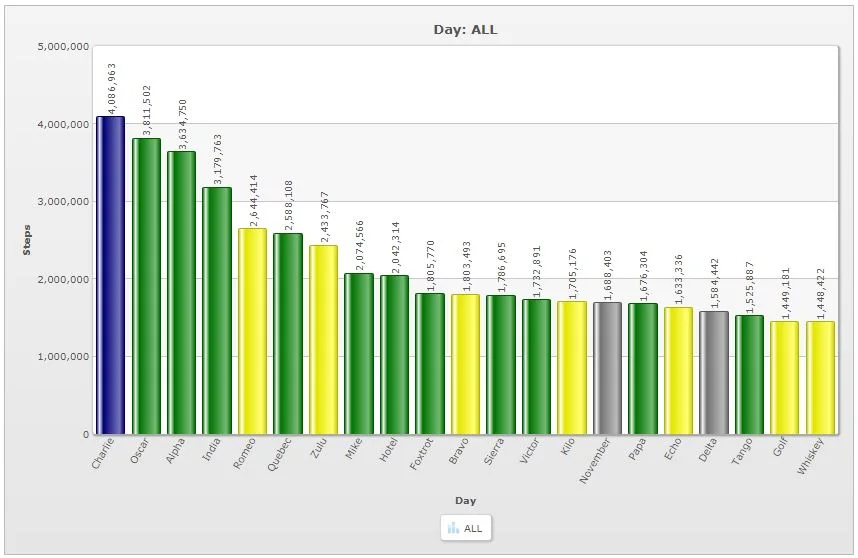The image size is (858, 558).
Task: Click the value label 2,042,314
Action: 396,247
